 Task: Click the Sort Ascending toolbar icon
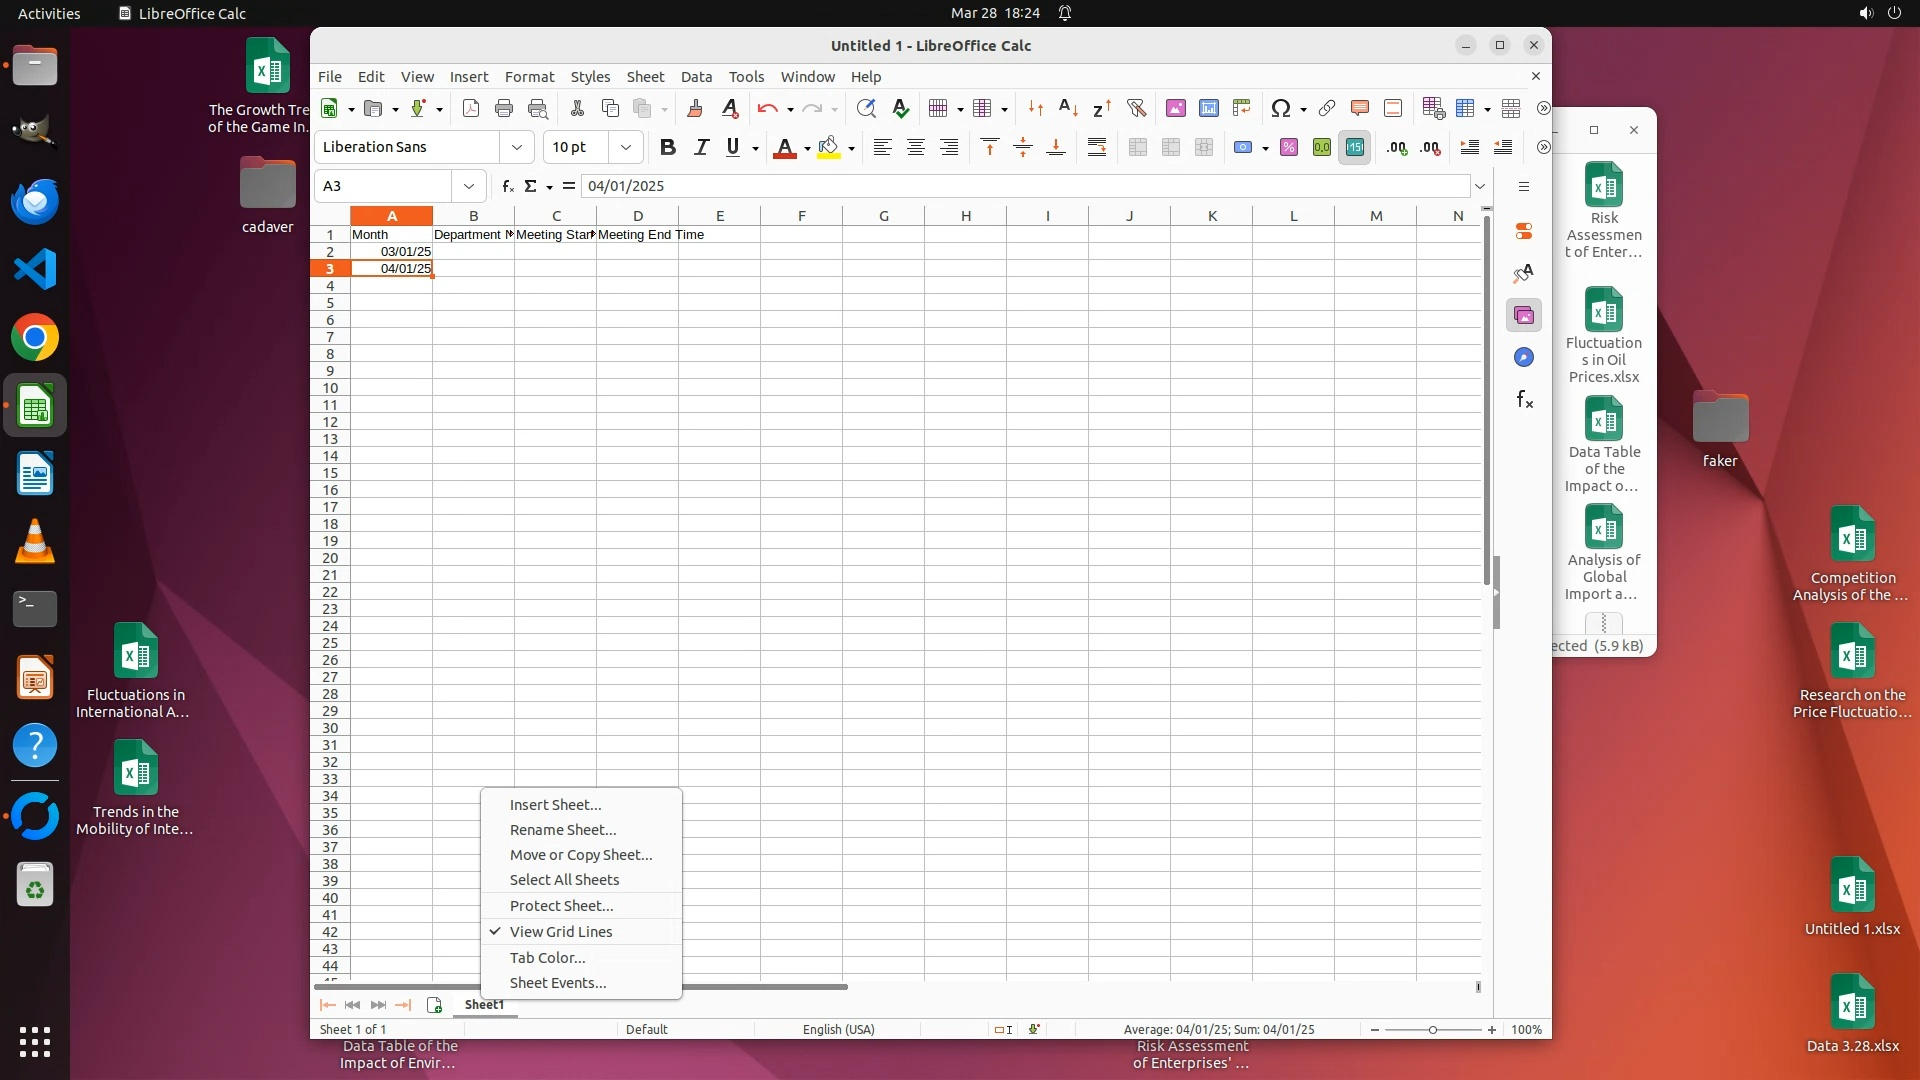point(1068,108)
